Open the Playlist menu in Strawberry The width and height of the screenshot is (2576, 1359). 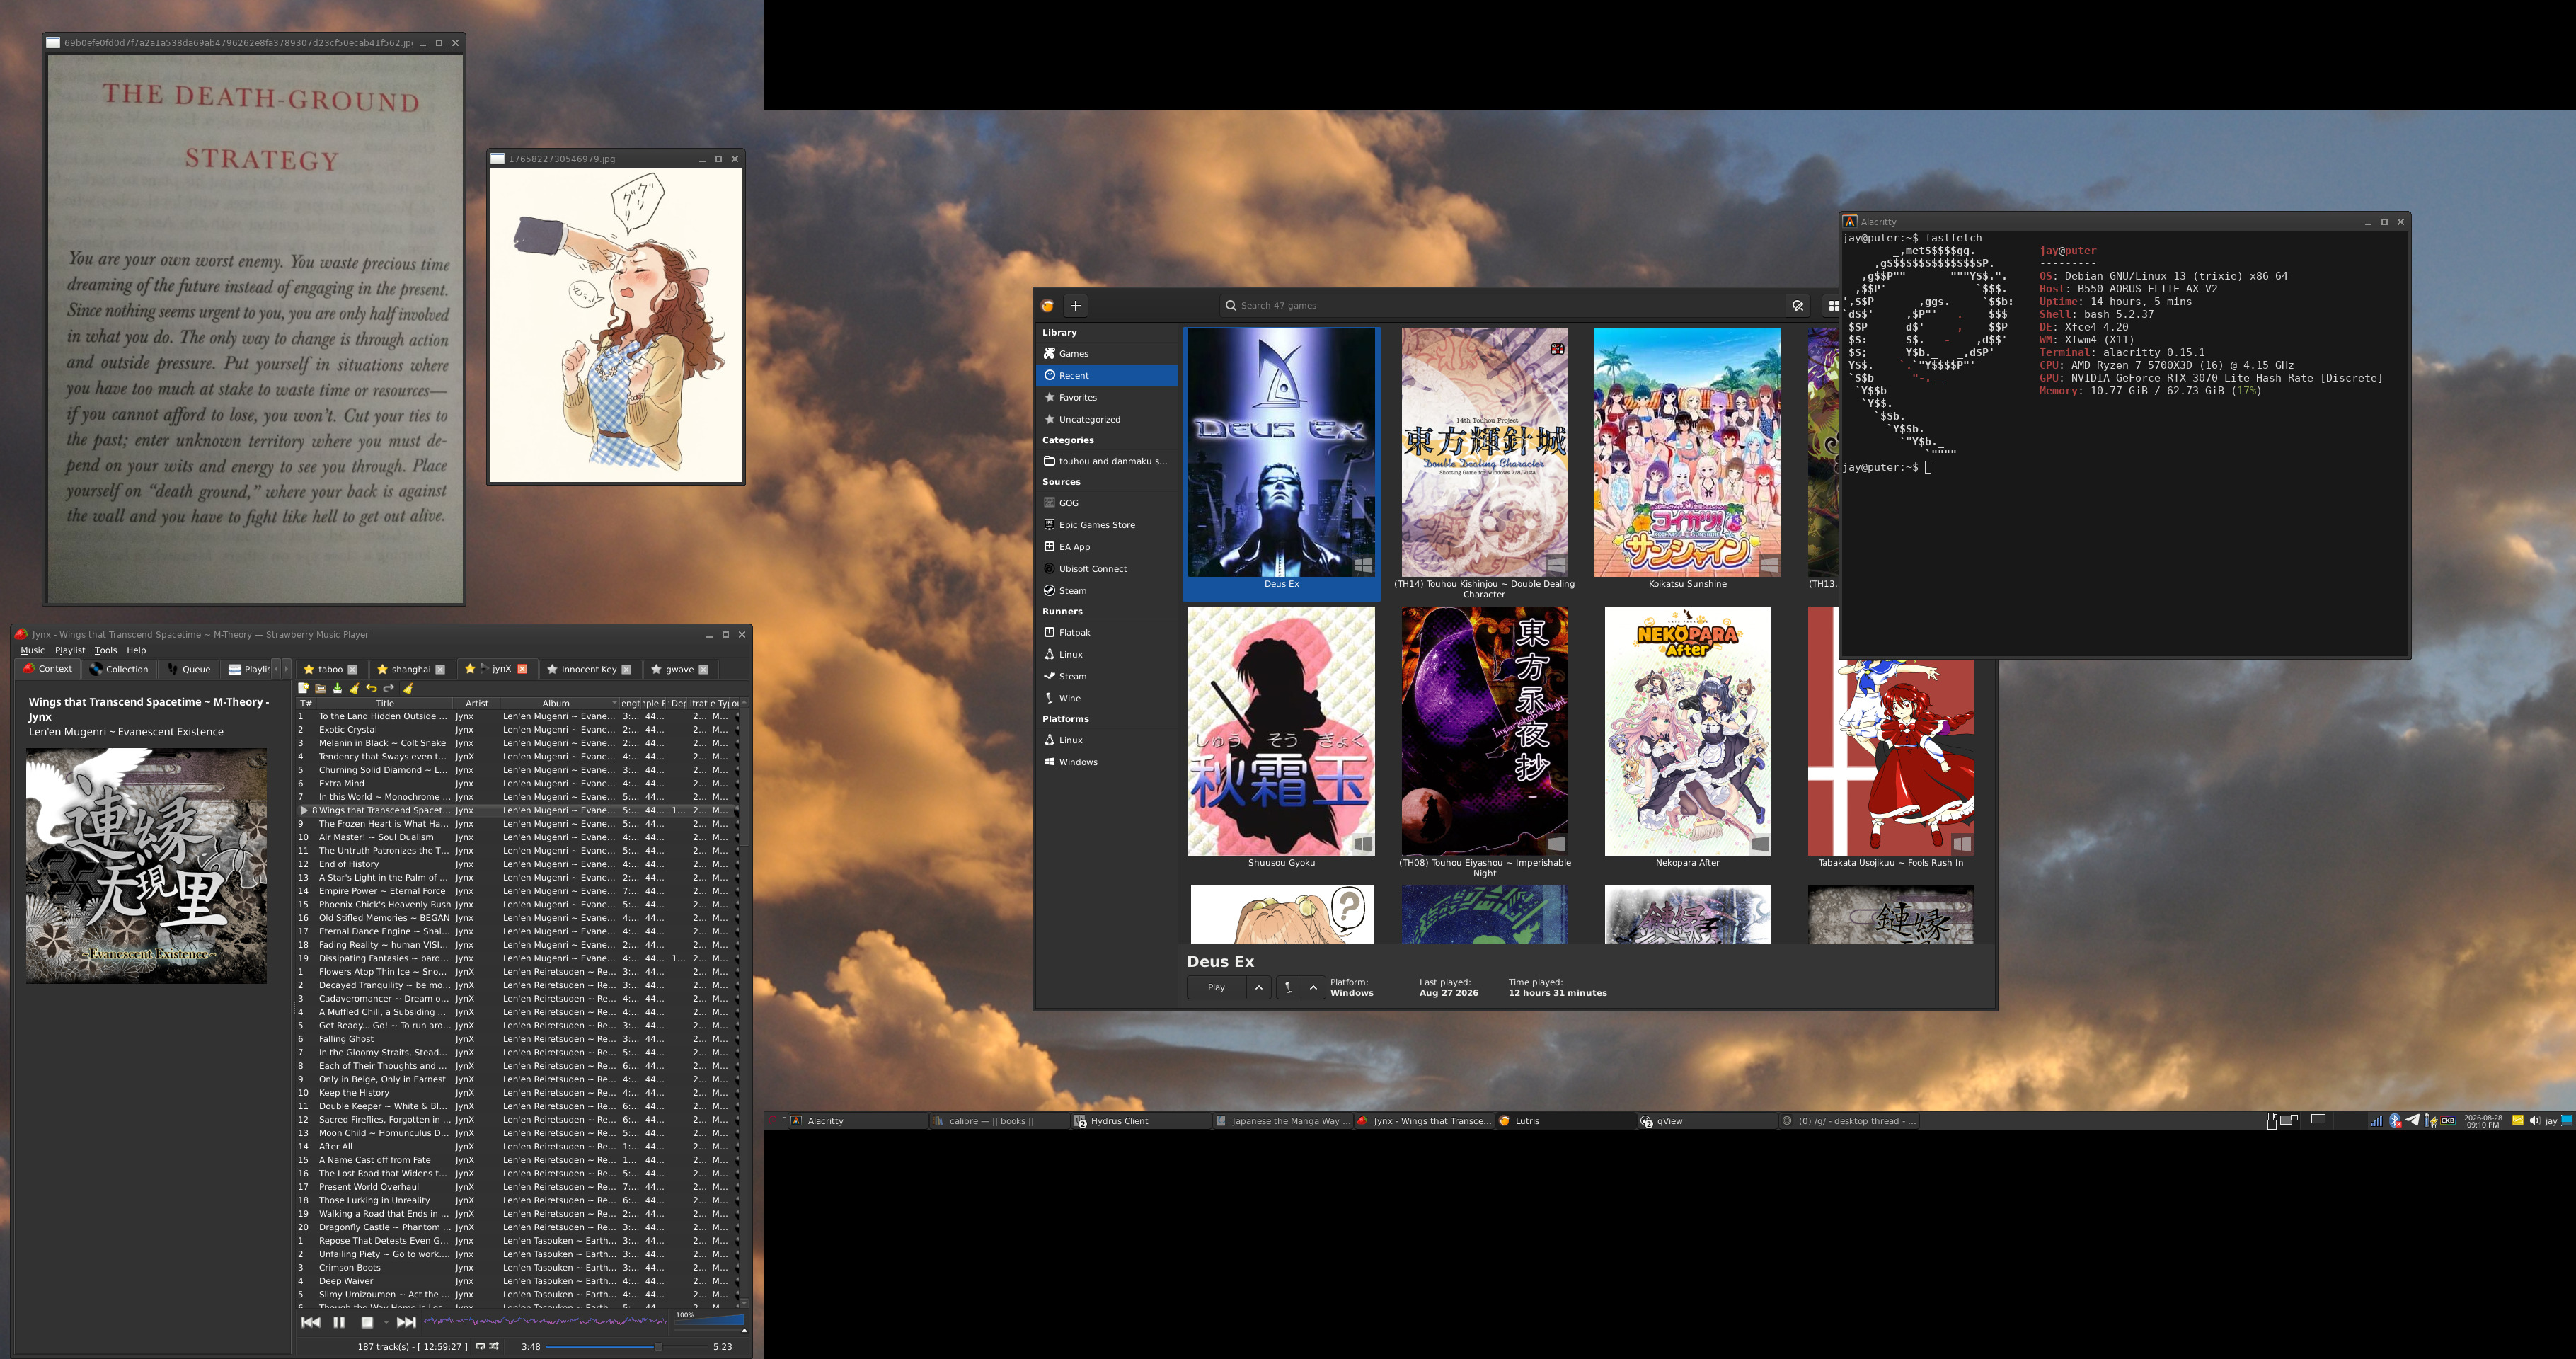70,650
